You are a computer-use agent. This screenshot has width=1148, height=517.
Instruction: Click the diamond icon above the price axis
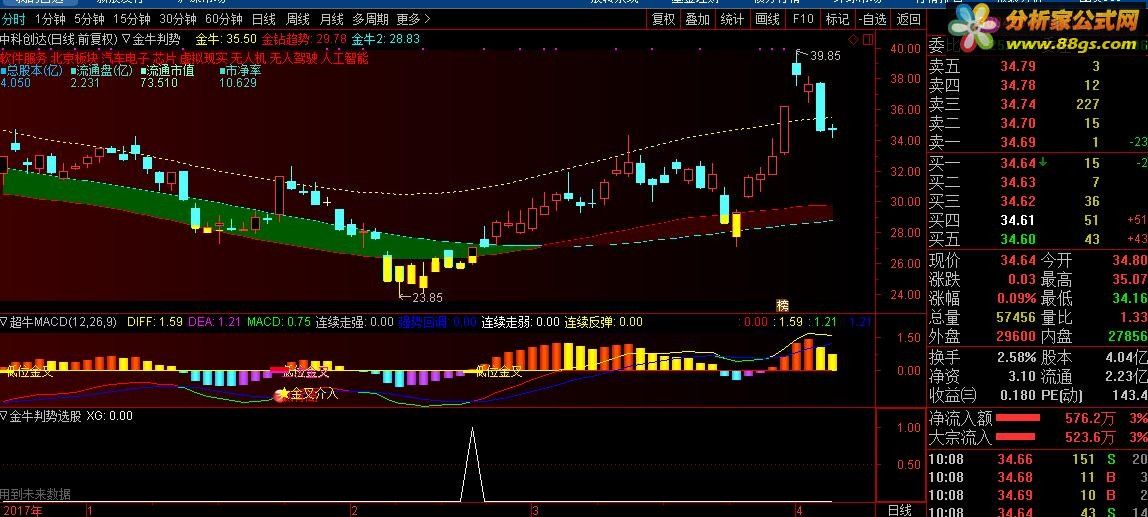click(852, 39)
